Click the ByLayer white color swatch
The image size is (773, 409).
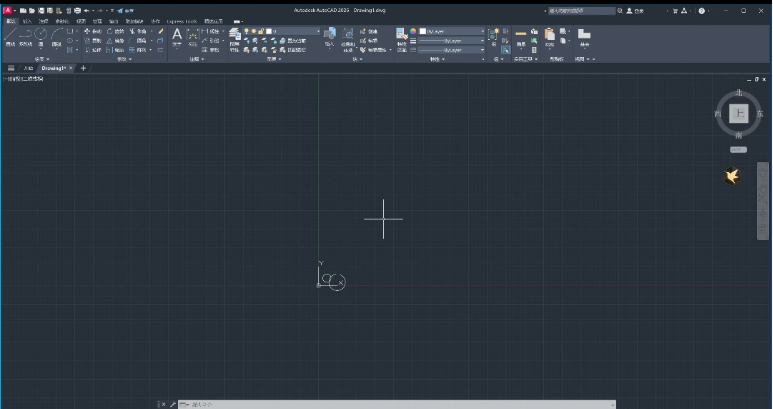pos(422,31)
